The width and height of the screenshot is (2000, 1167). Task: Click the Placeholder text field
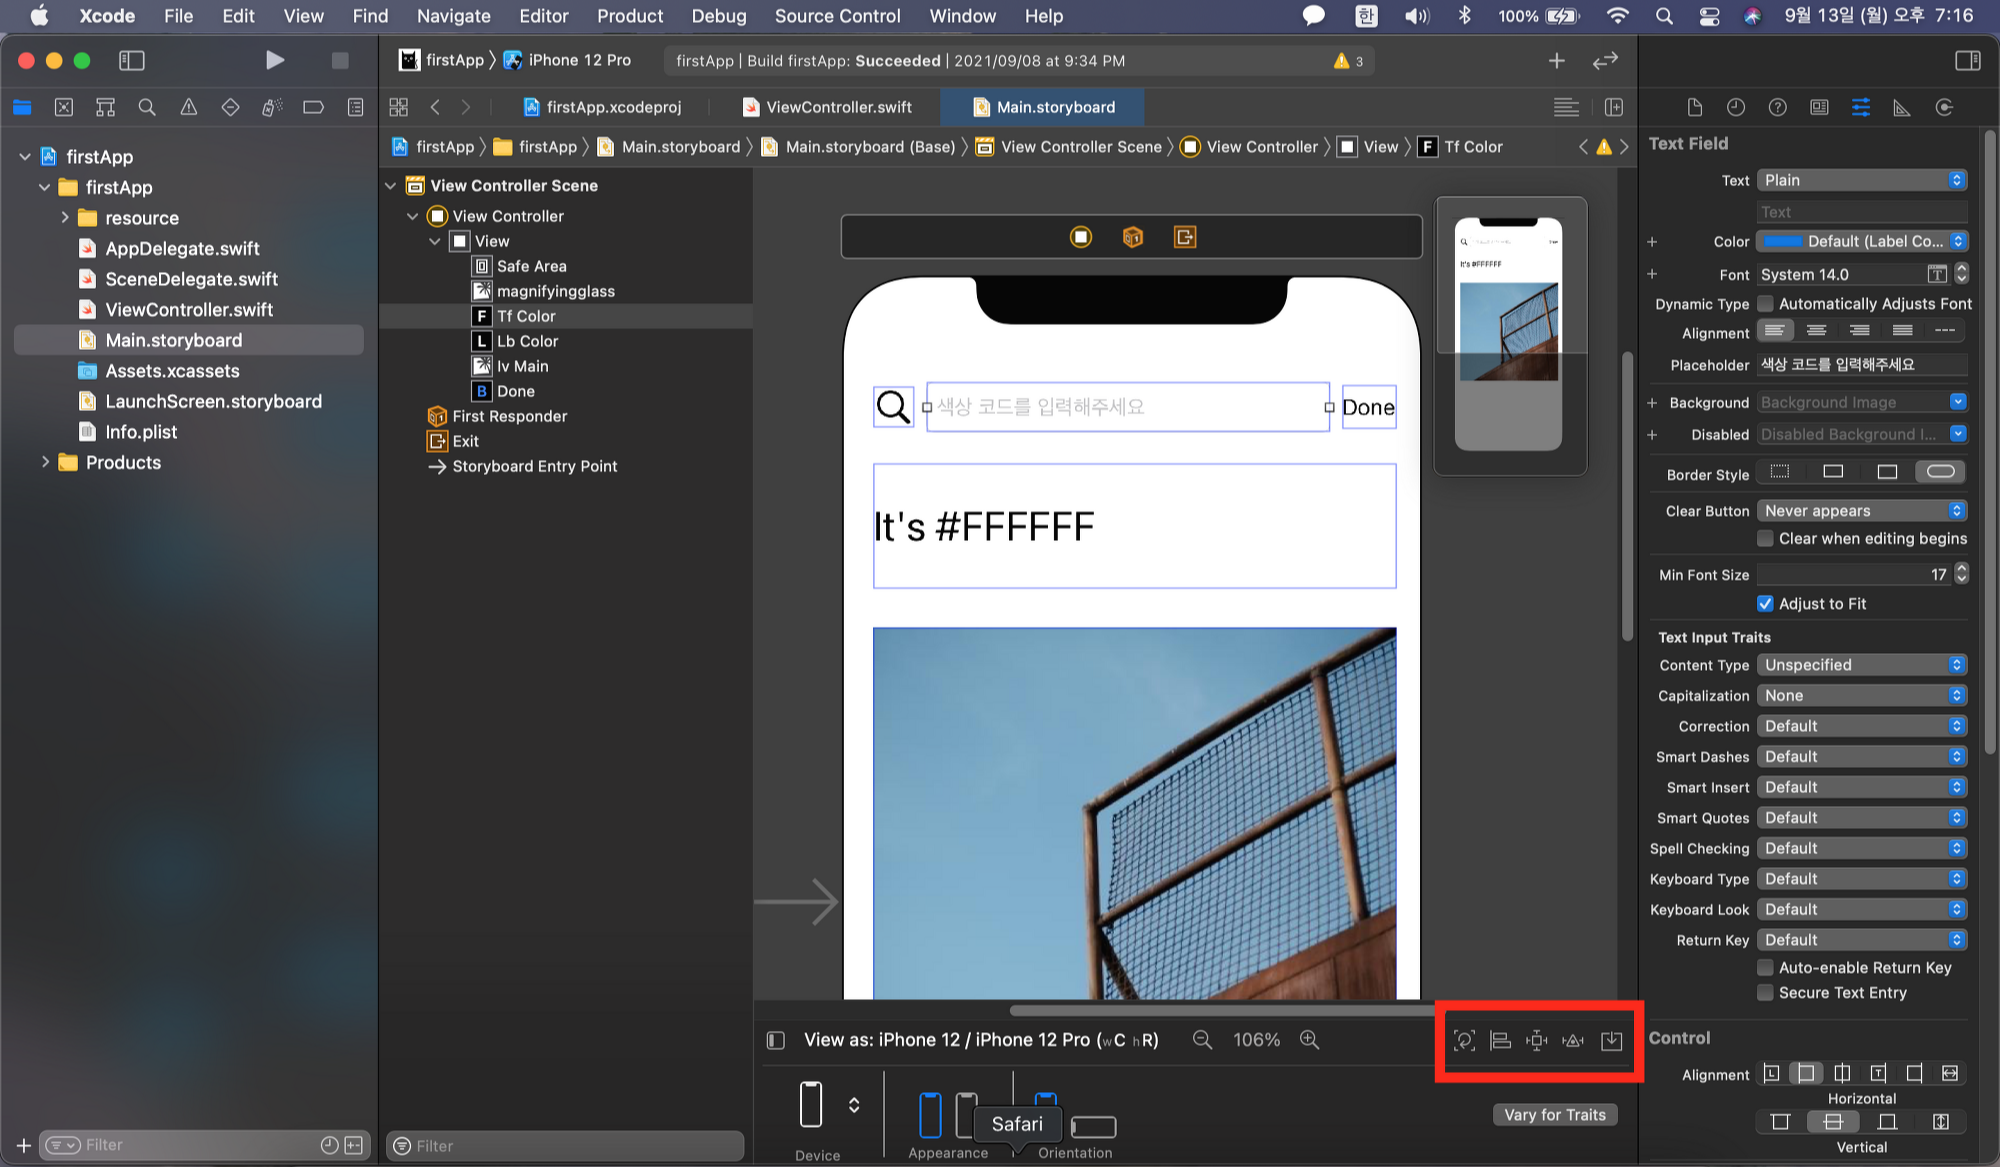(x=1861, y=364)
